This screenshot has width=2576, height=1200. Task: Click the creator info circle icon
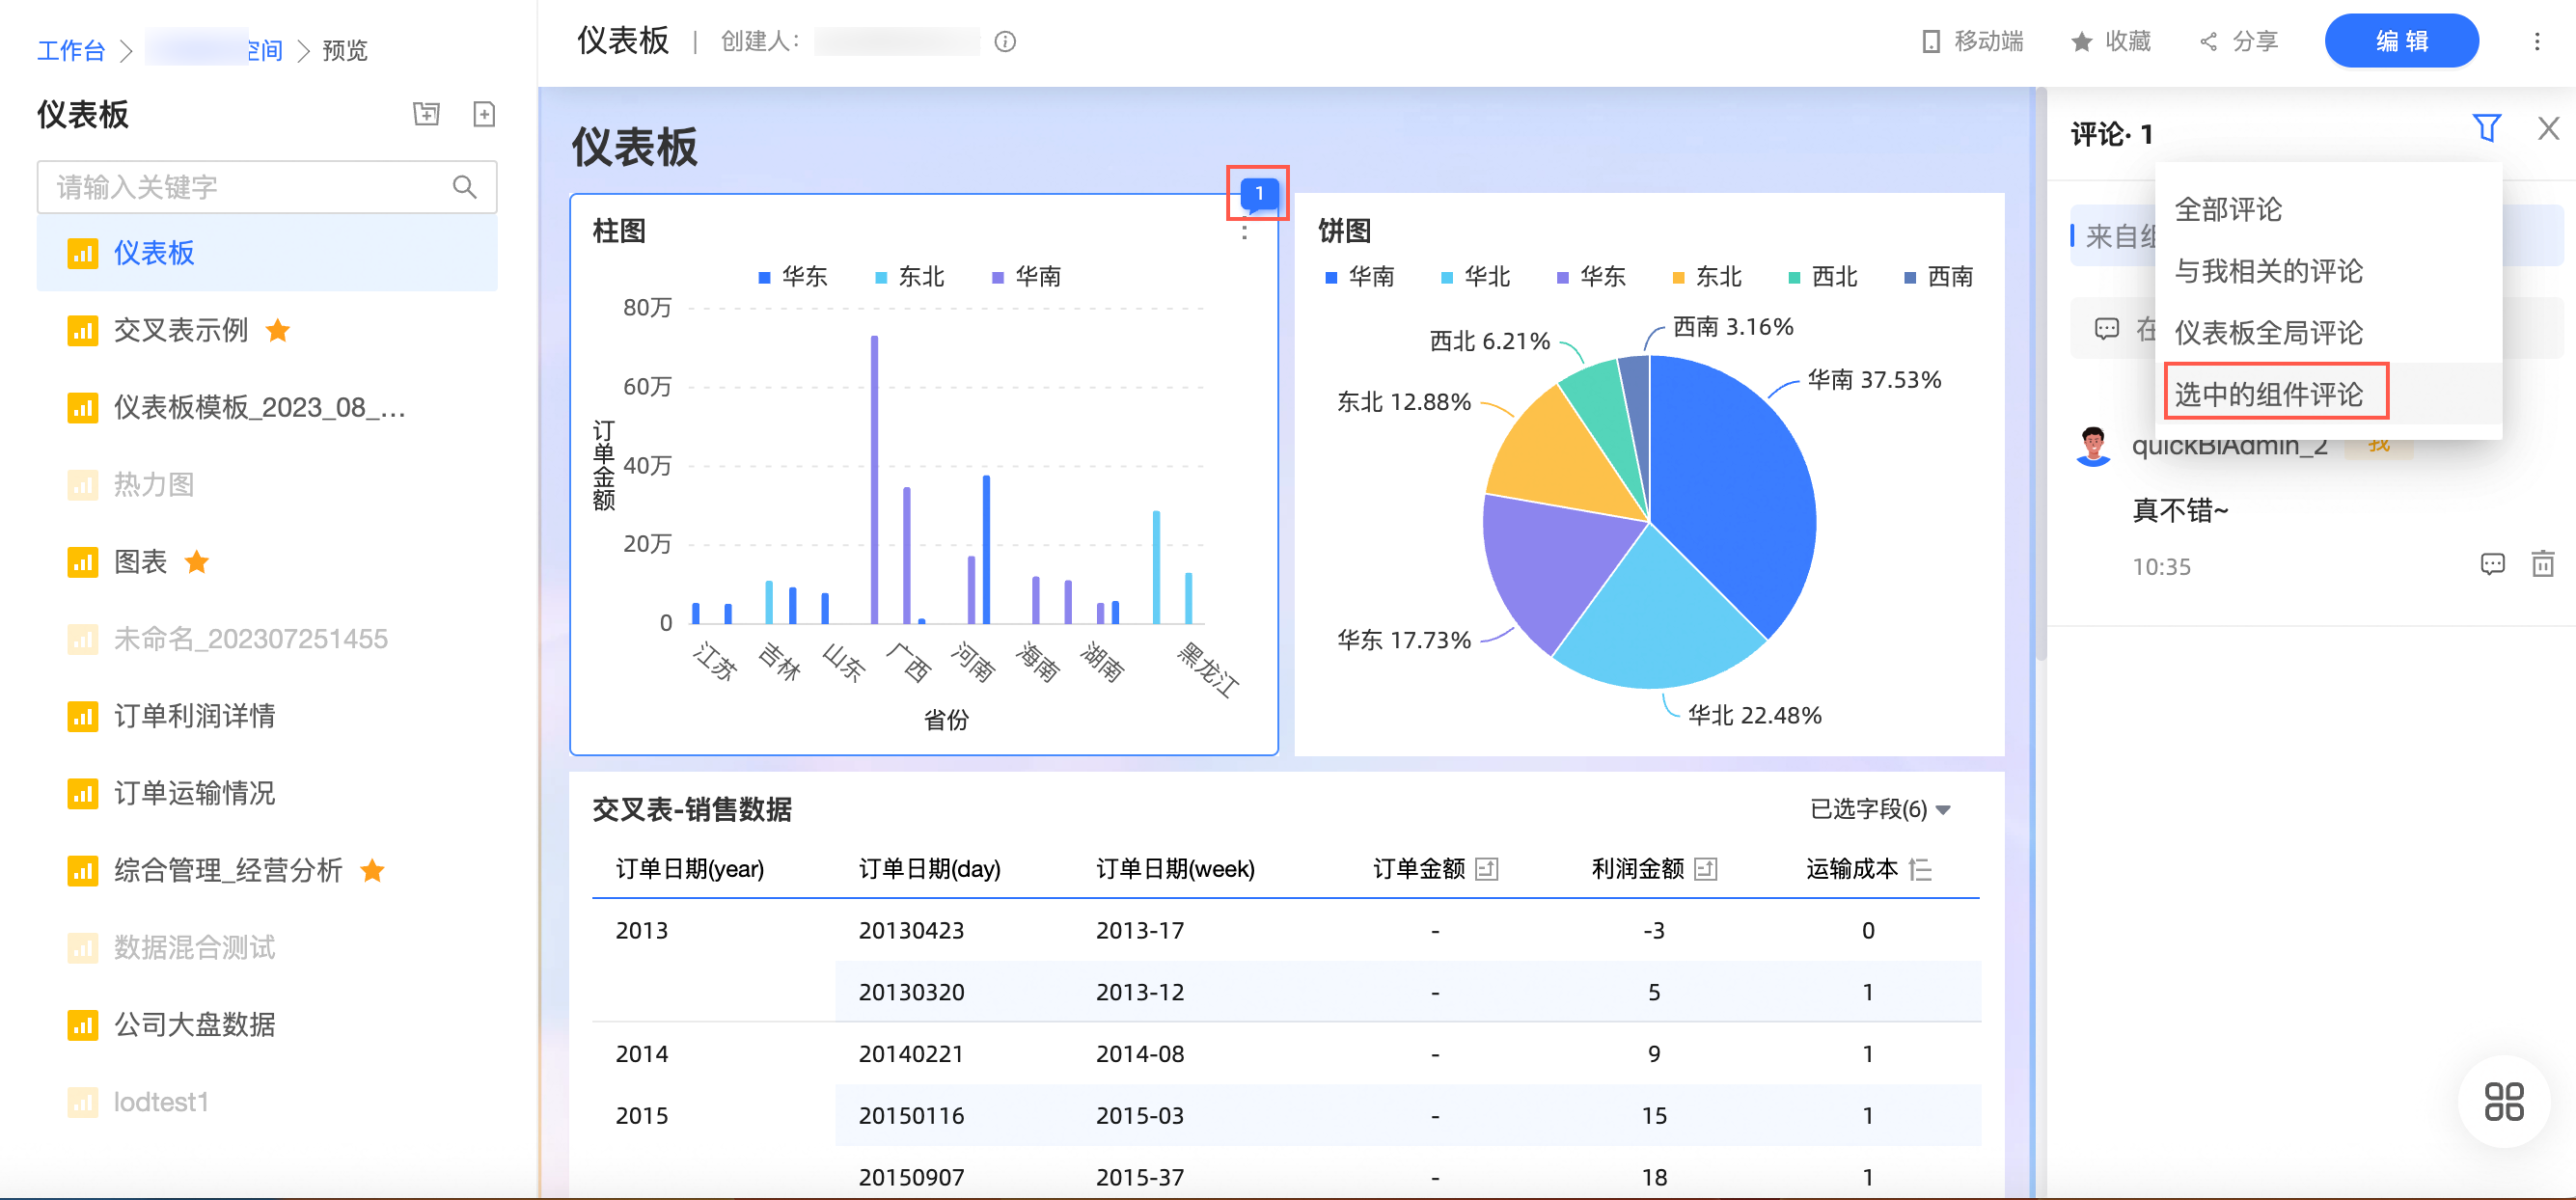coord(1005,41)
